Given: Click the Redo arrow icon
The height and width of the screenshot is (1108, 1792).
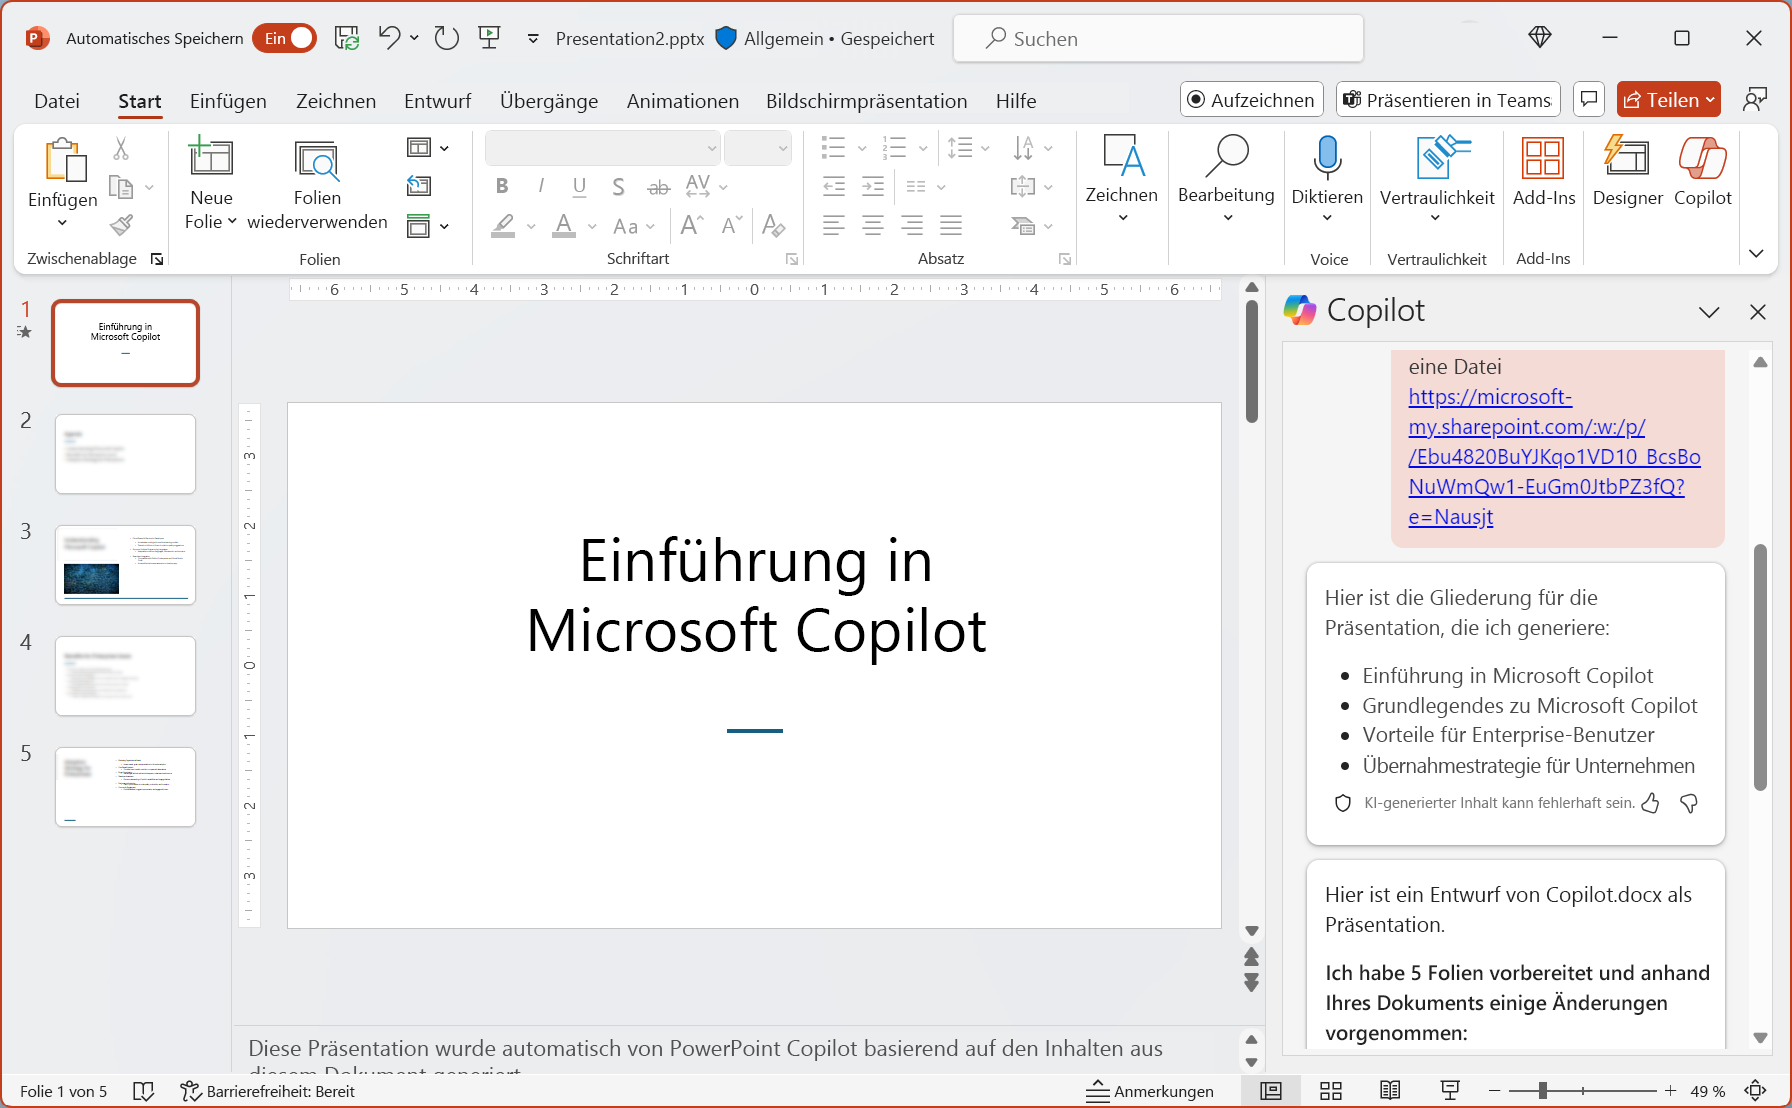Looking at the screenshot, I should pos(446,38).
